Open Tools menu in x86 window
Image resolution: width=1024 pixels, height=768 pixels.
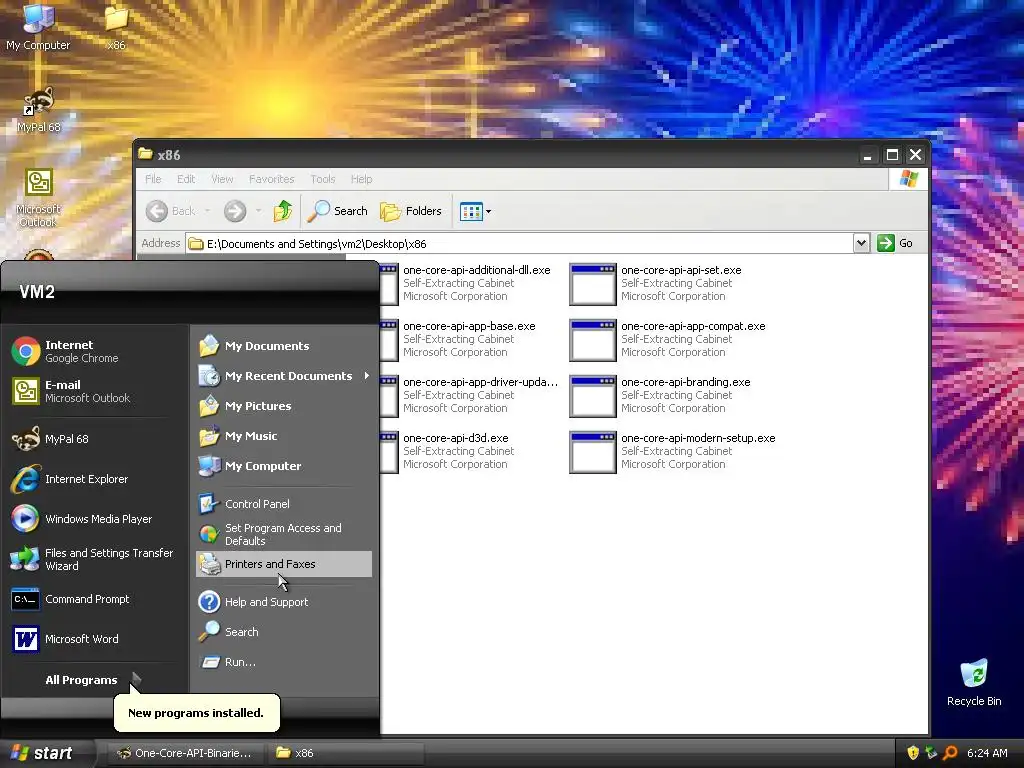[x=323, y=179]
